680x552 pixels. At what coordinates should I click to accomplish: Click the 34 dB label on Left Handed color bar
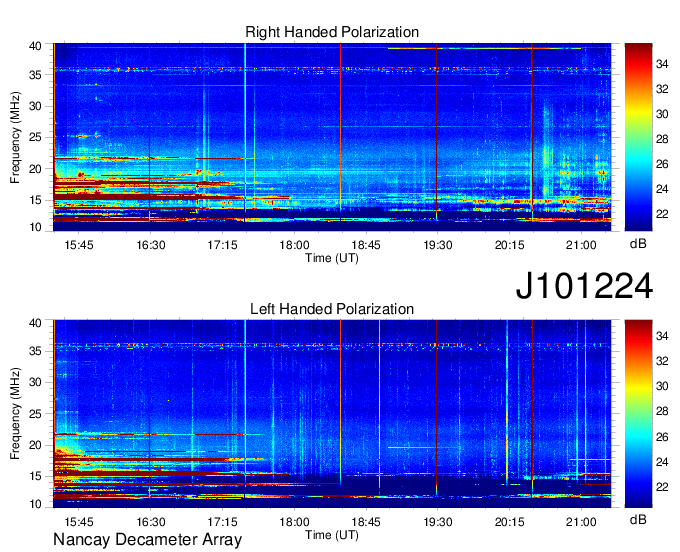[x=662, y=336]
